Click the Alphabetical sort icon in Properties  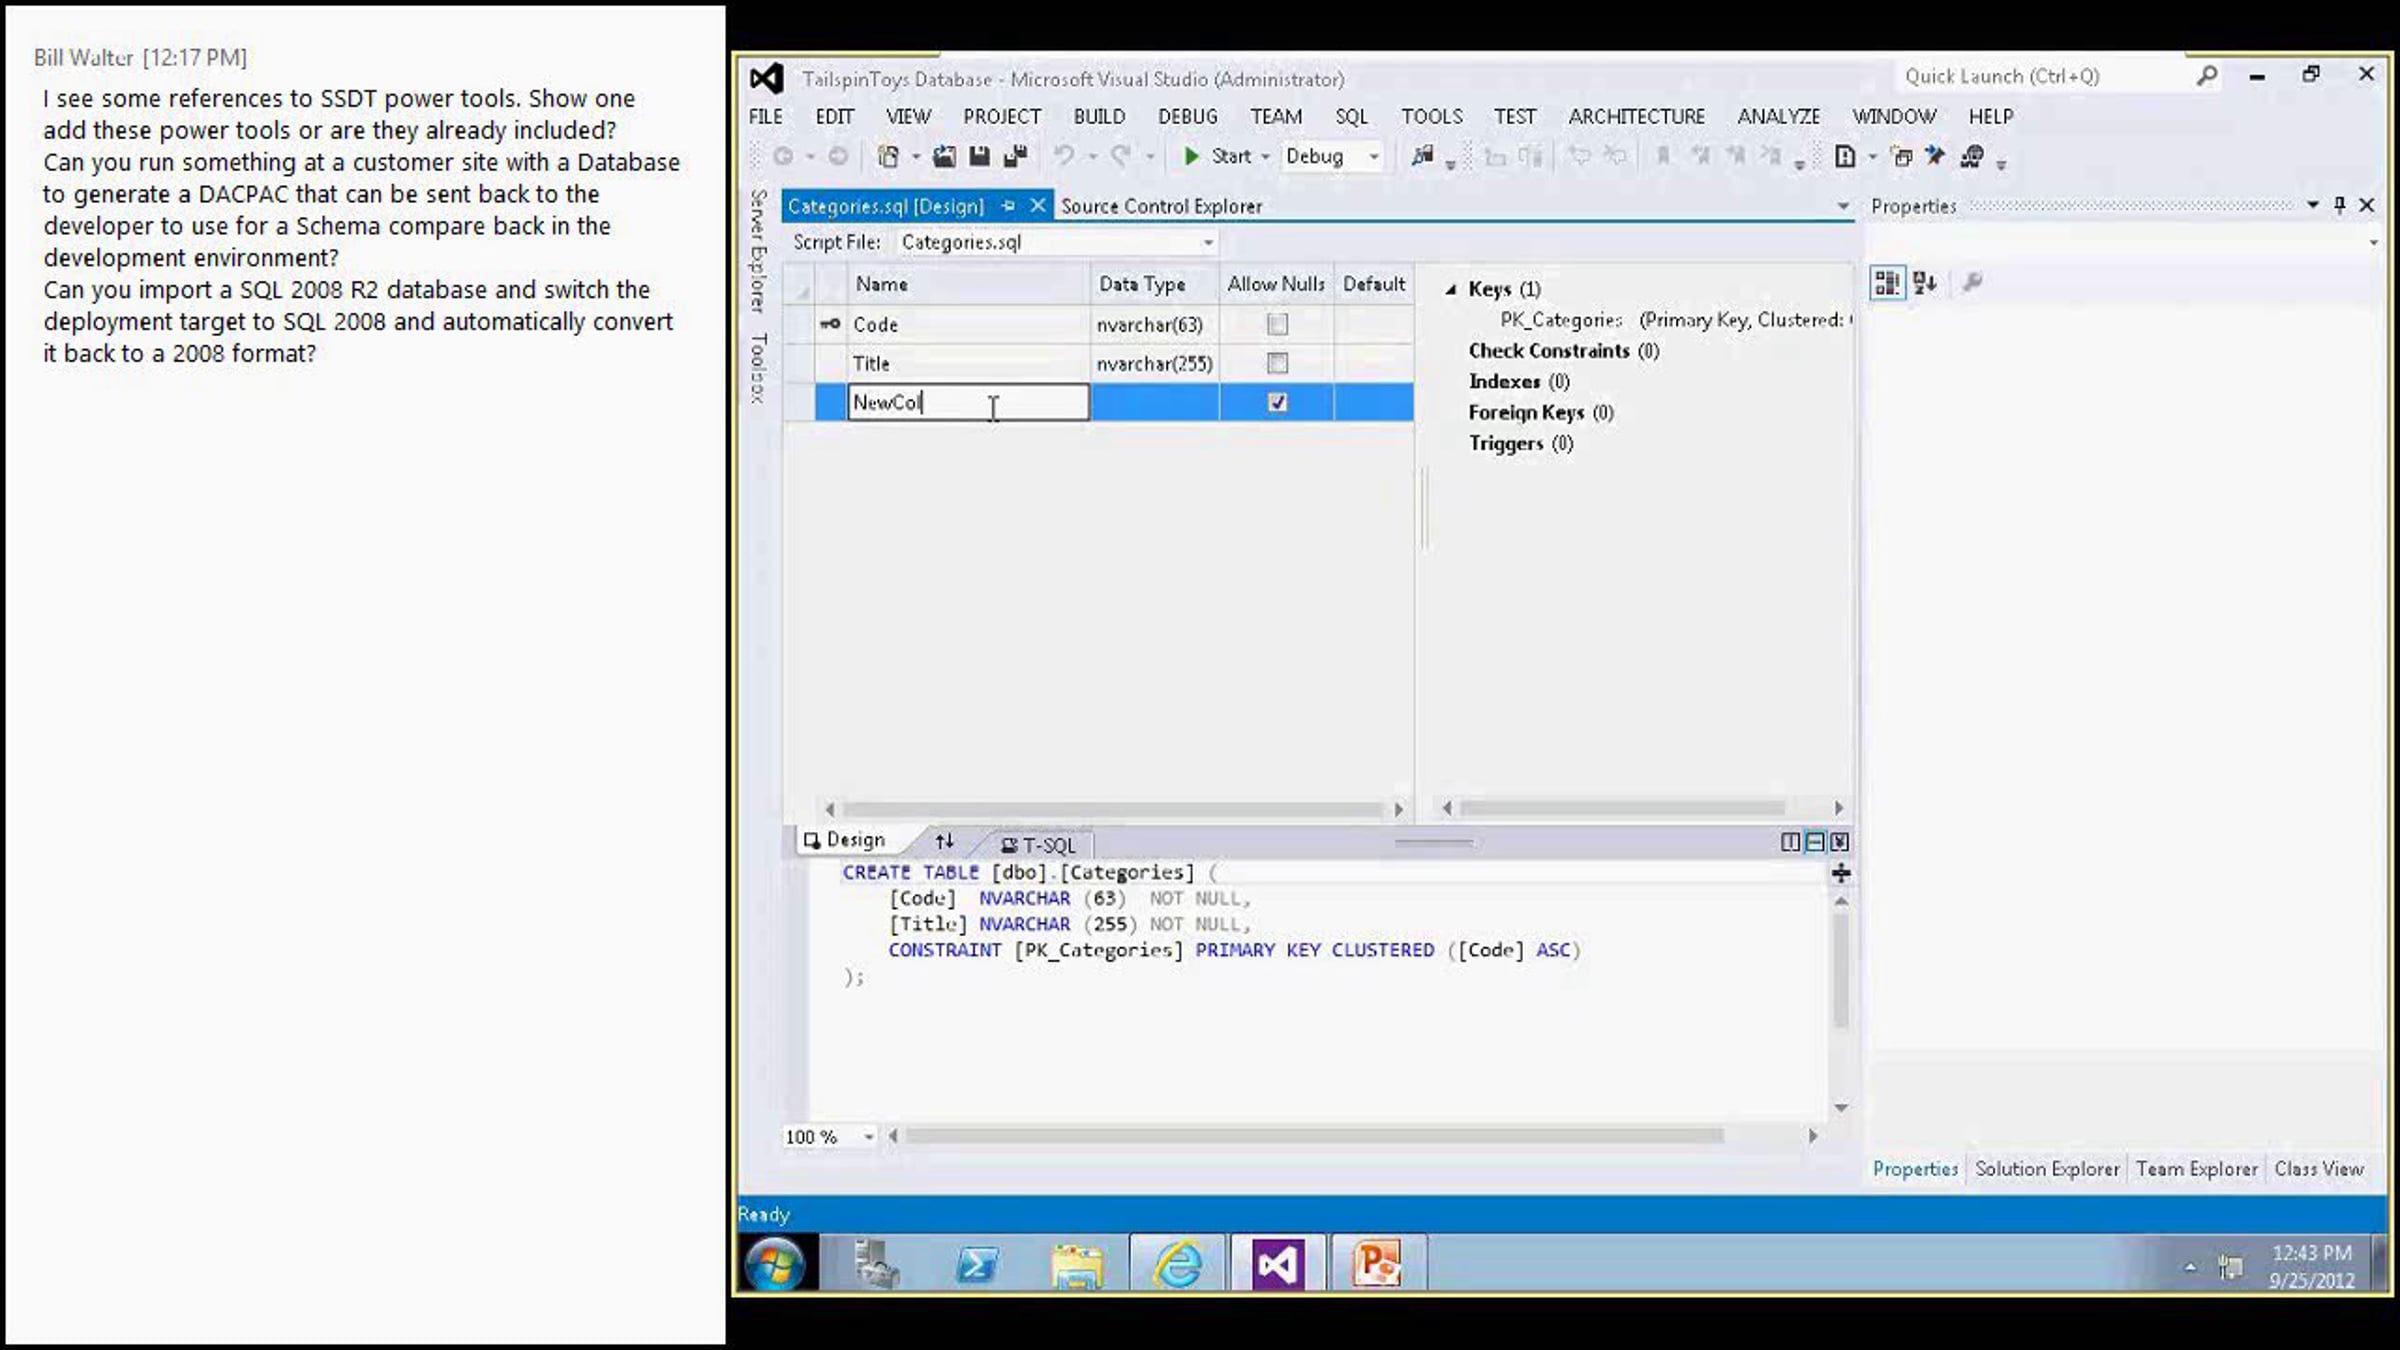point(1925,283)
